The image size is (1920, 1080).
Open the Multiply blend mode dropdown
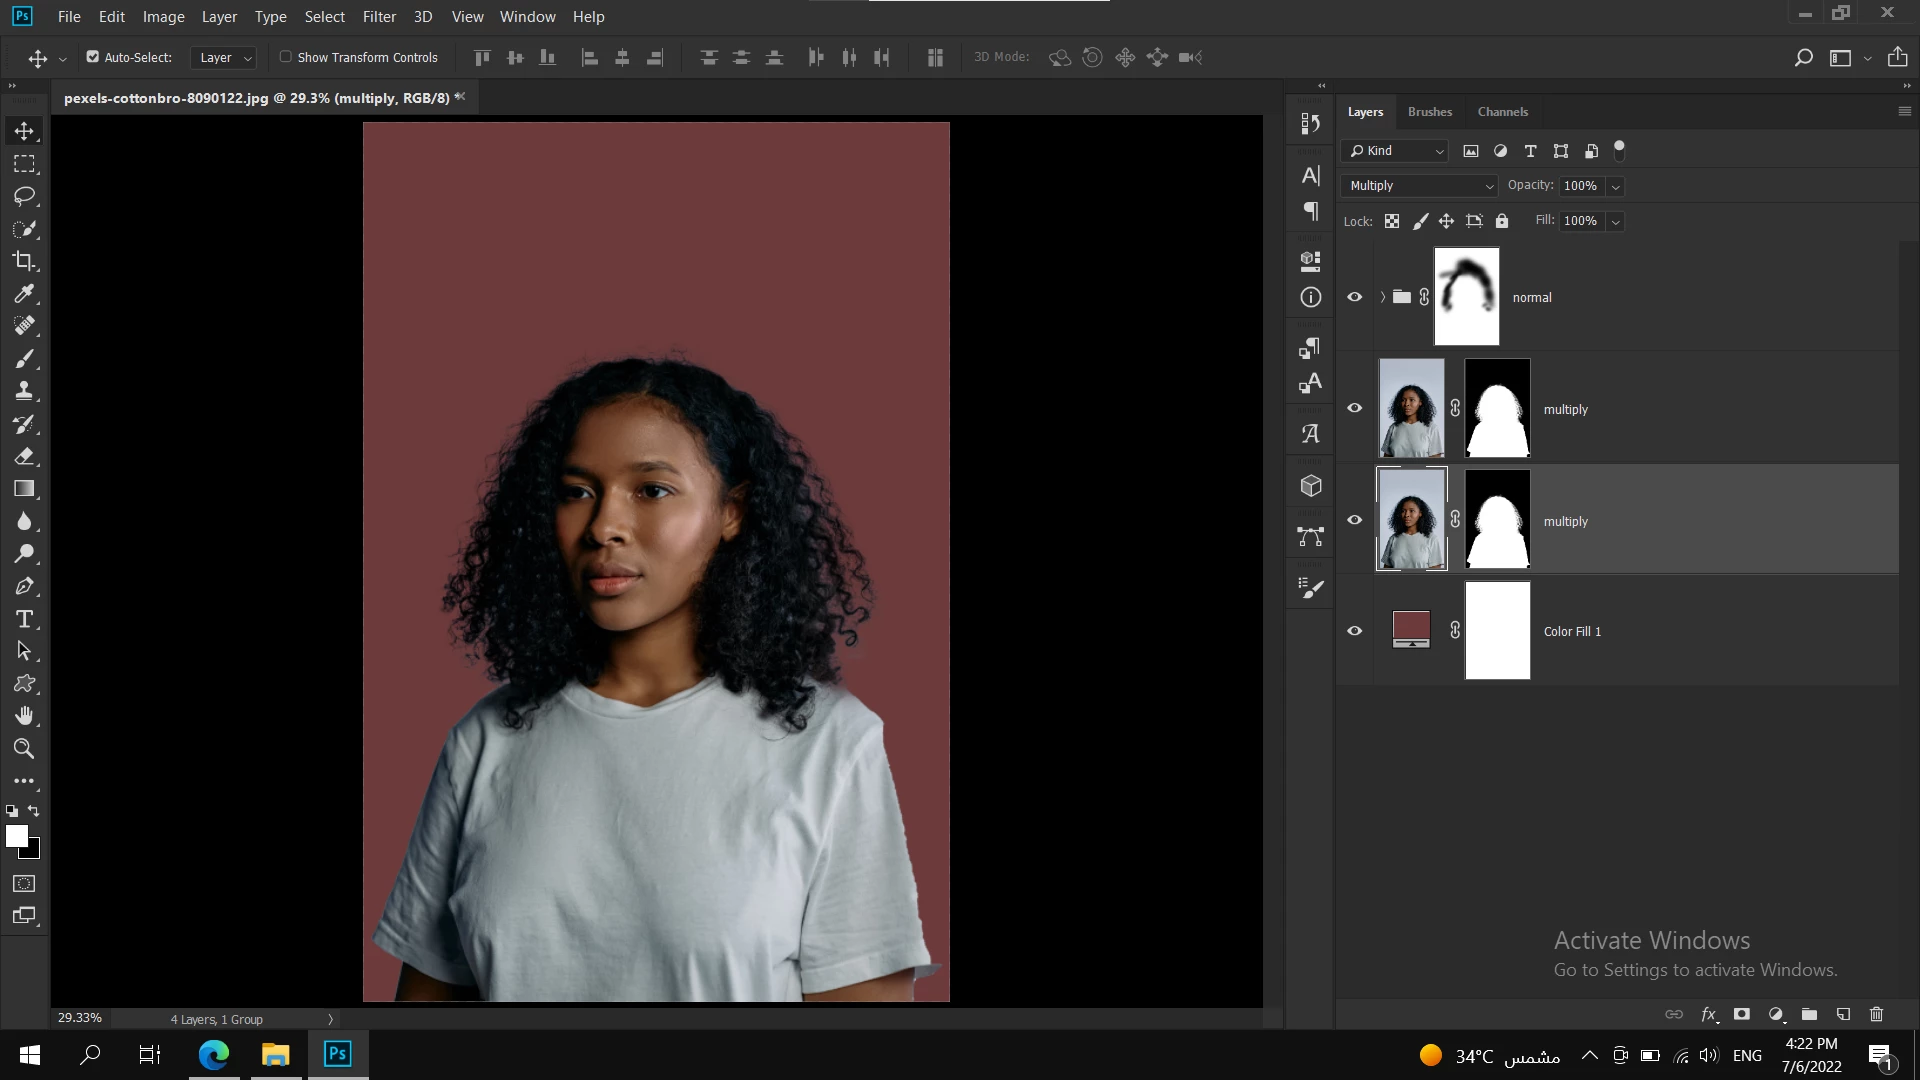point(1419,186)
